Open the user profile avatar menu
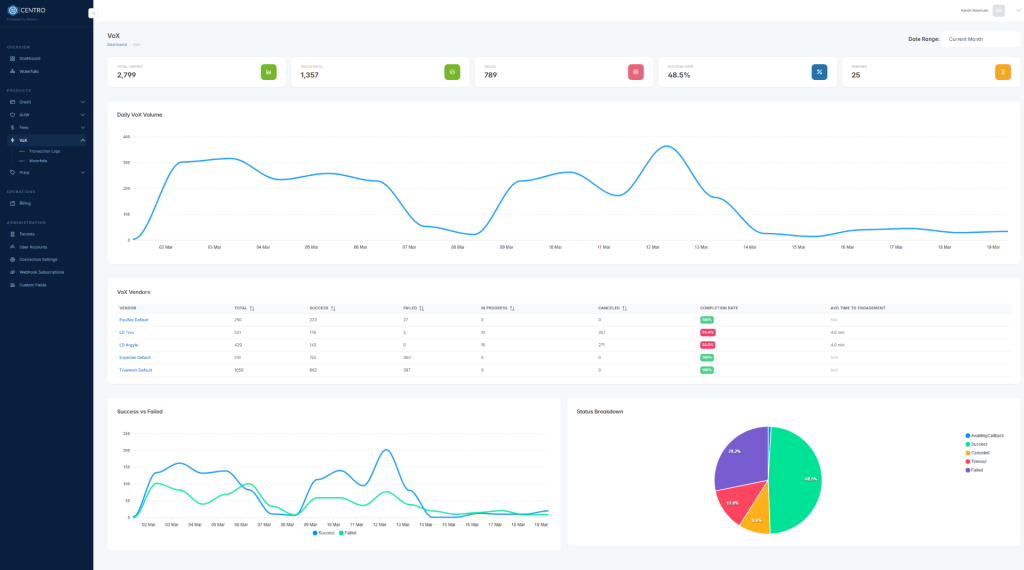 click(998, 10)
